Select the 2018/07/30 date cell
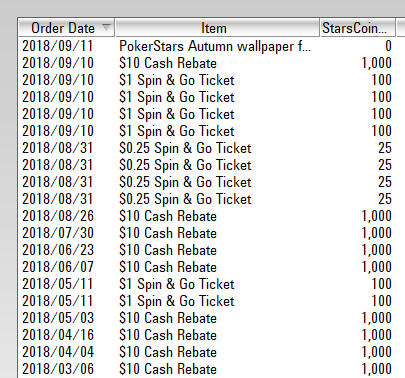The width and height of the screenshot is (405, 378). click(58, 233)
